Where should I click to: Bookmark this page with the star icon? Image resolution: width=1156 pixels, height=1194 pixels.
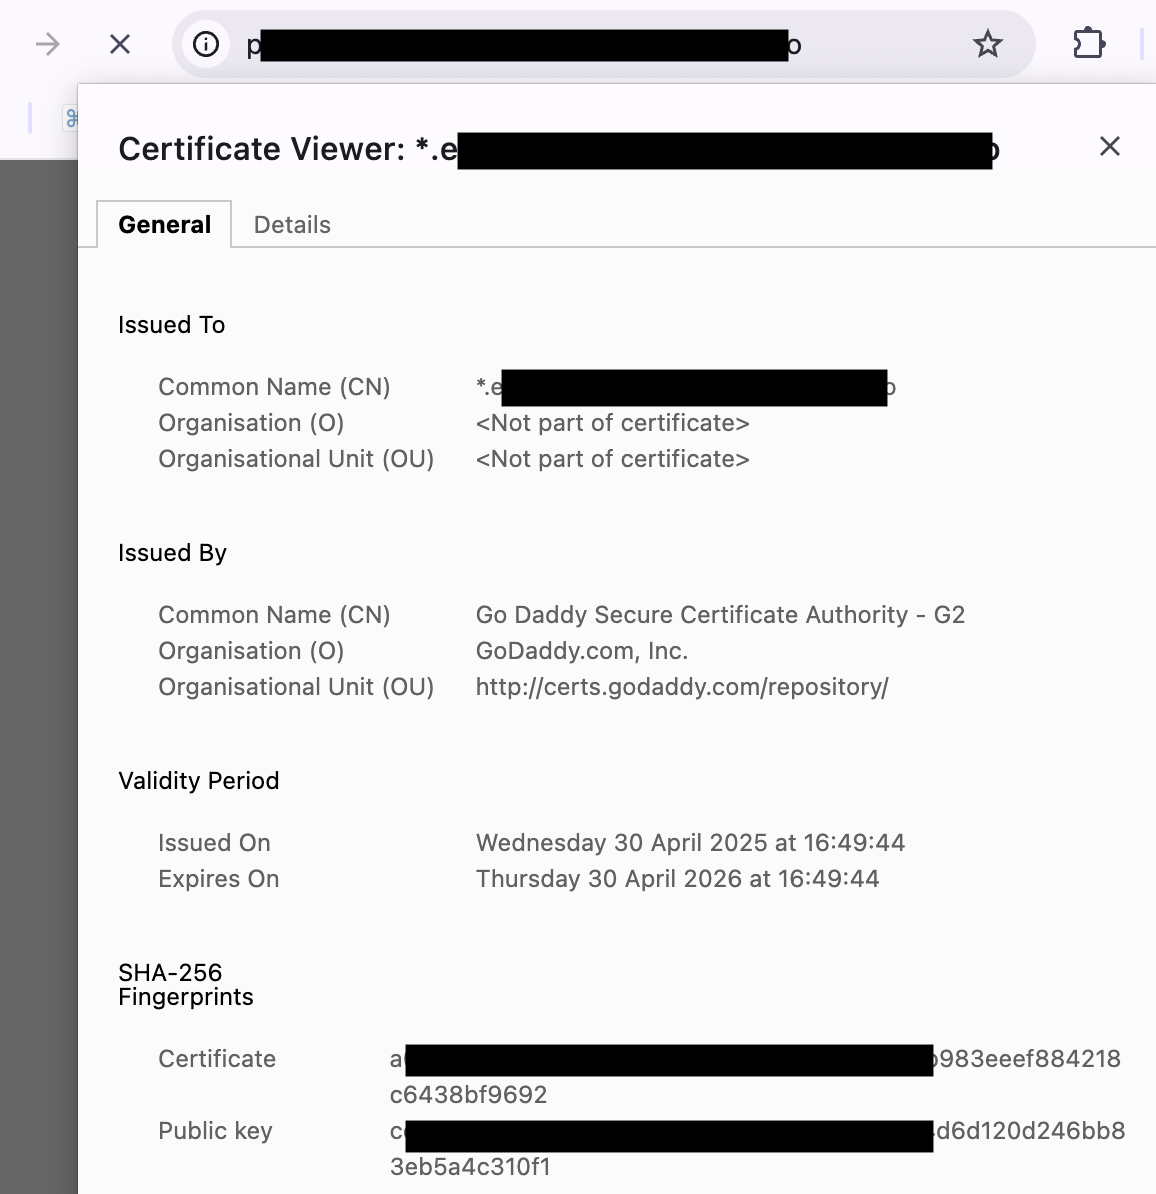tap(988, 44)
